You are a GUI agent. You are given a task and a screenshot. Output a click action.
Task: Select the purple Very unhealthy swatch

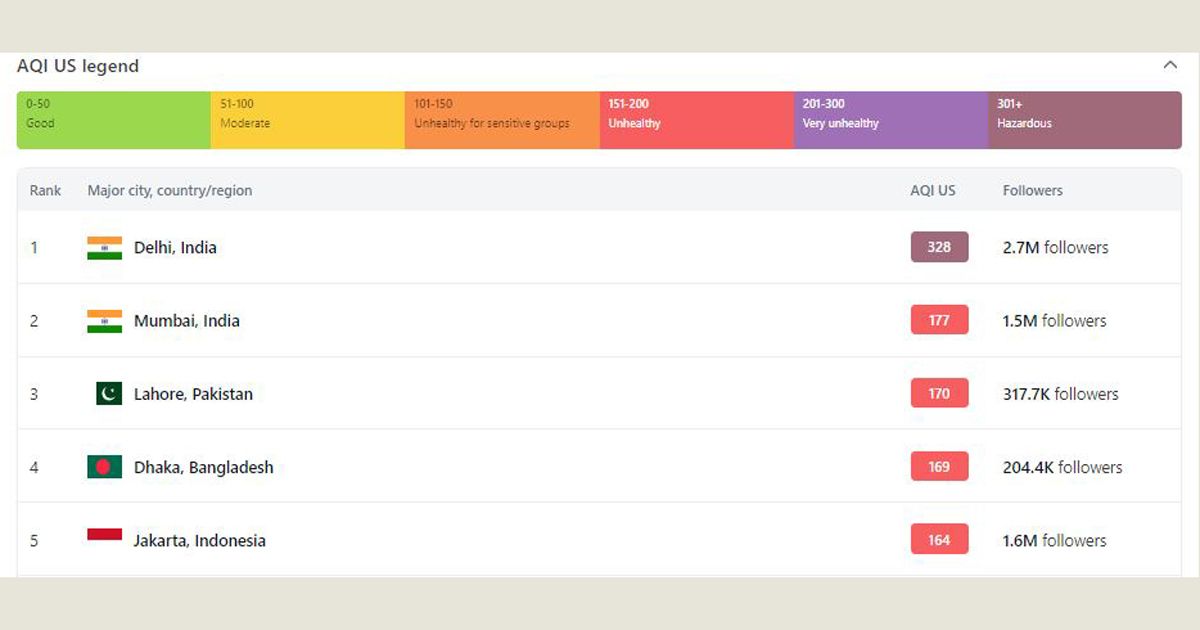[x=890, y=120]
